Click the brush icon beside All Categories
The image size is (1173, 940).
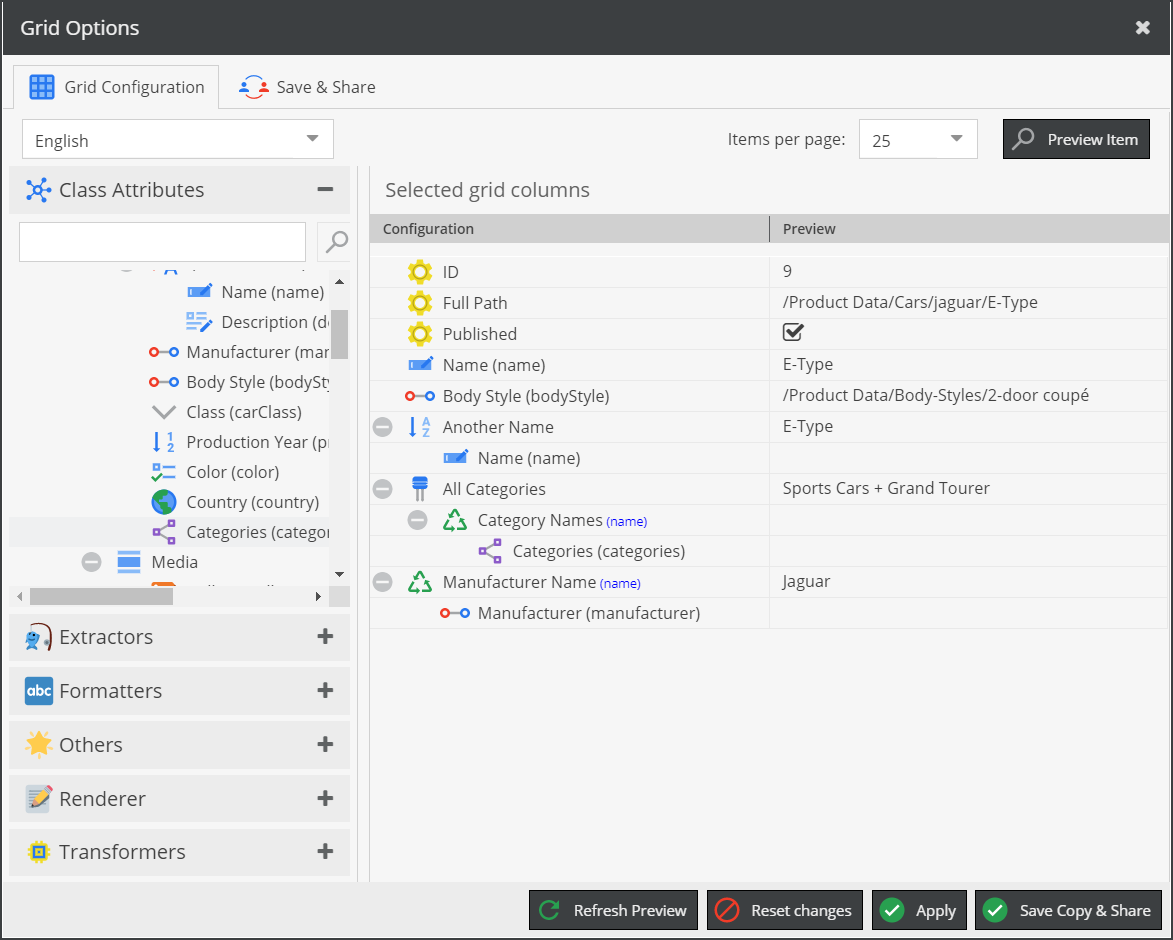420,489
